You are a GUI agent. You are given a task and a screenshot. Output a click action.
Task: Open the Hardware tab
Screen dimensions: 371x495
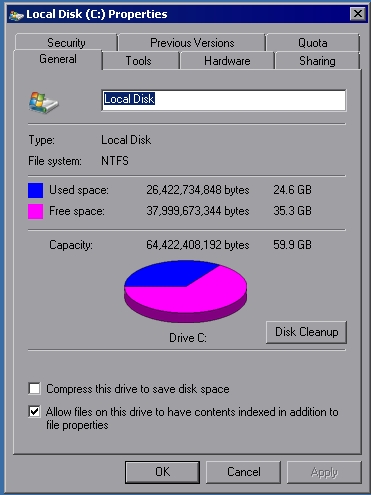(x=227, y=61)
